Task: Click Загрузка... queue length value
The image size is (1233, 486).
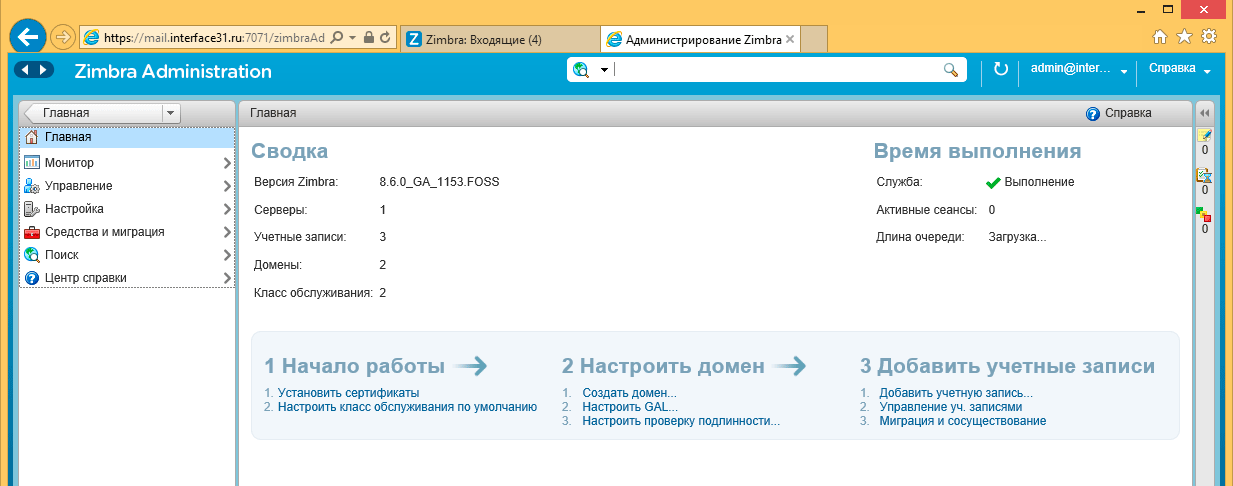Action: click(x=1017, y=237)
